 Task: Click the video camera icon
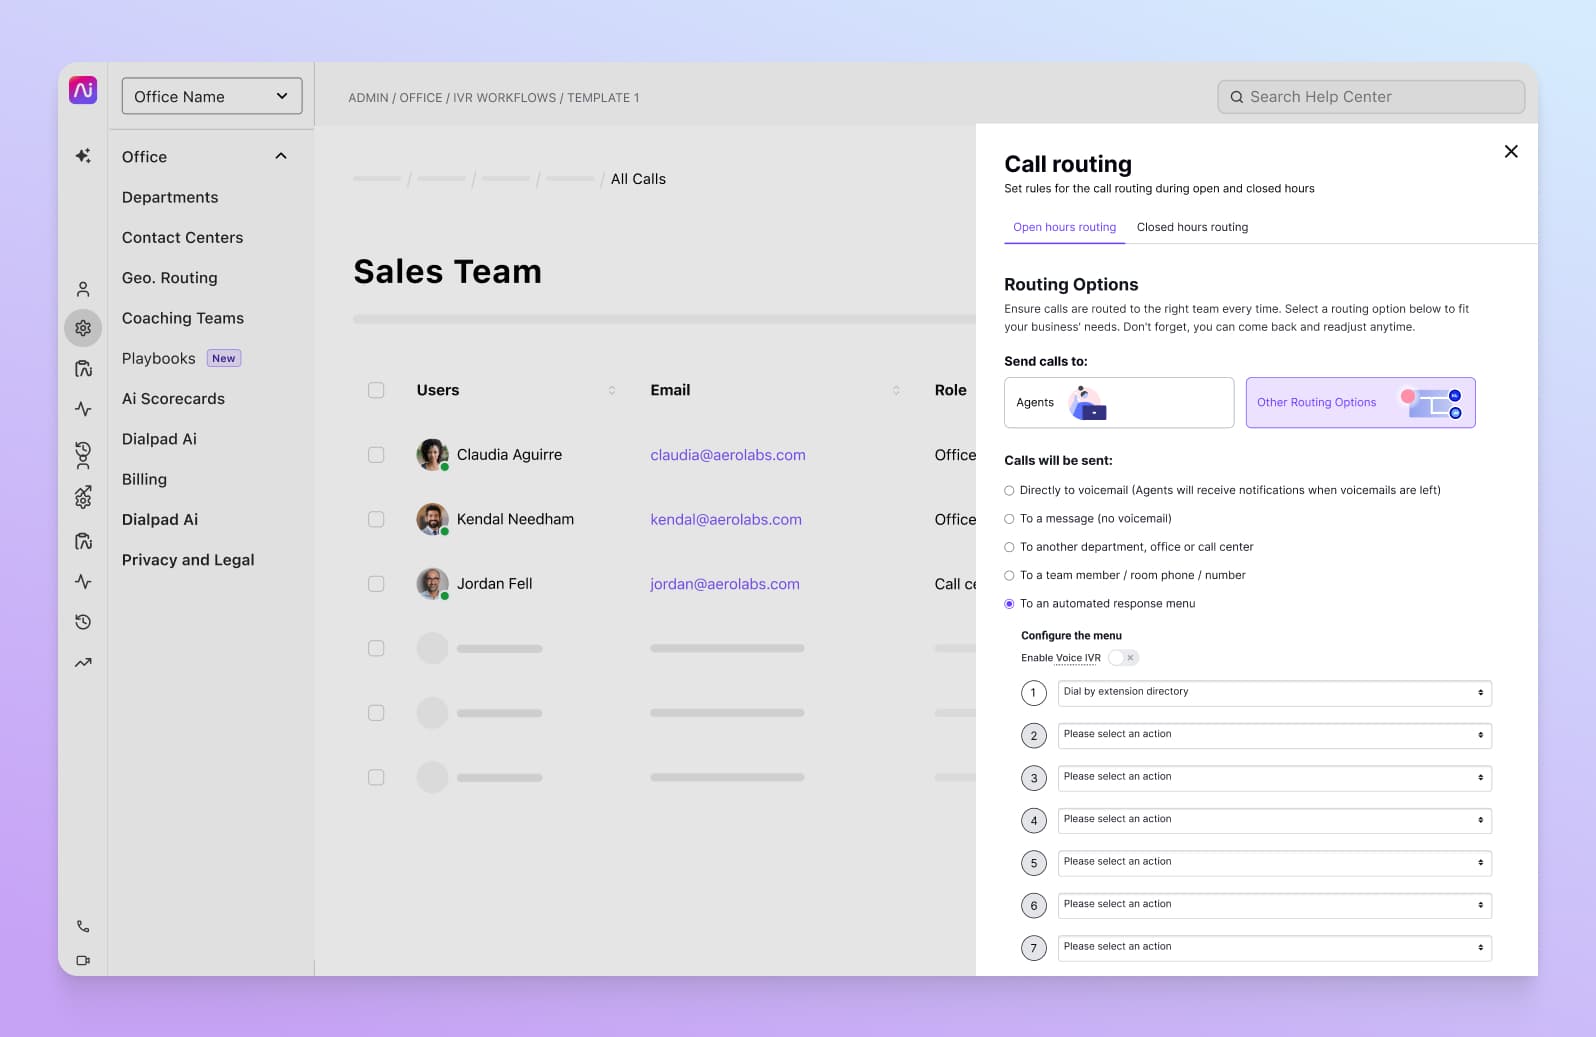point(83,960)
